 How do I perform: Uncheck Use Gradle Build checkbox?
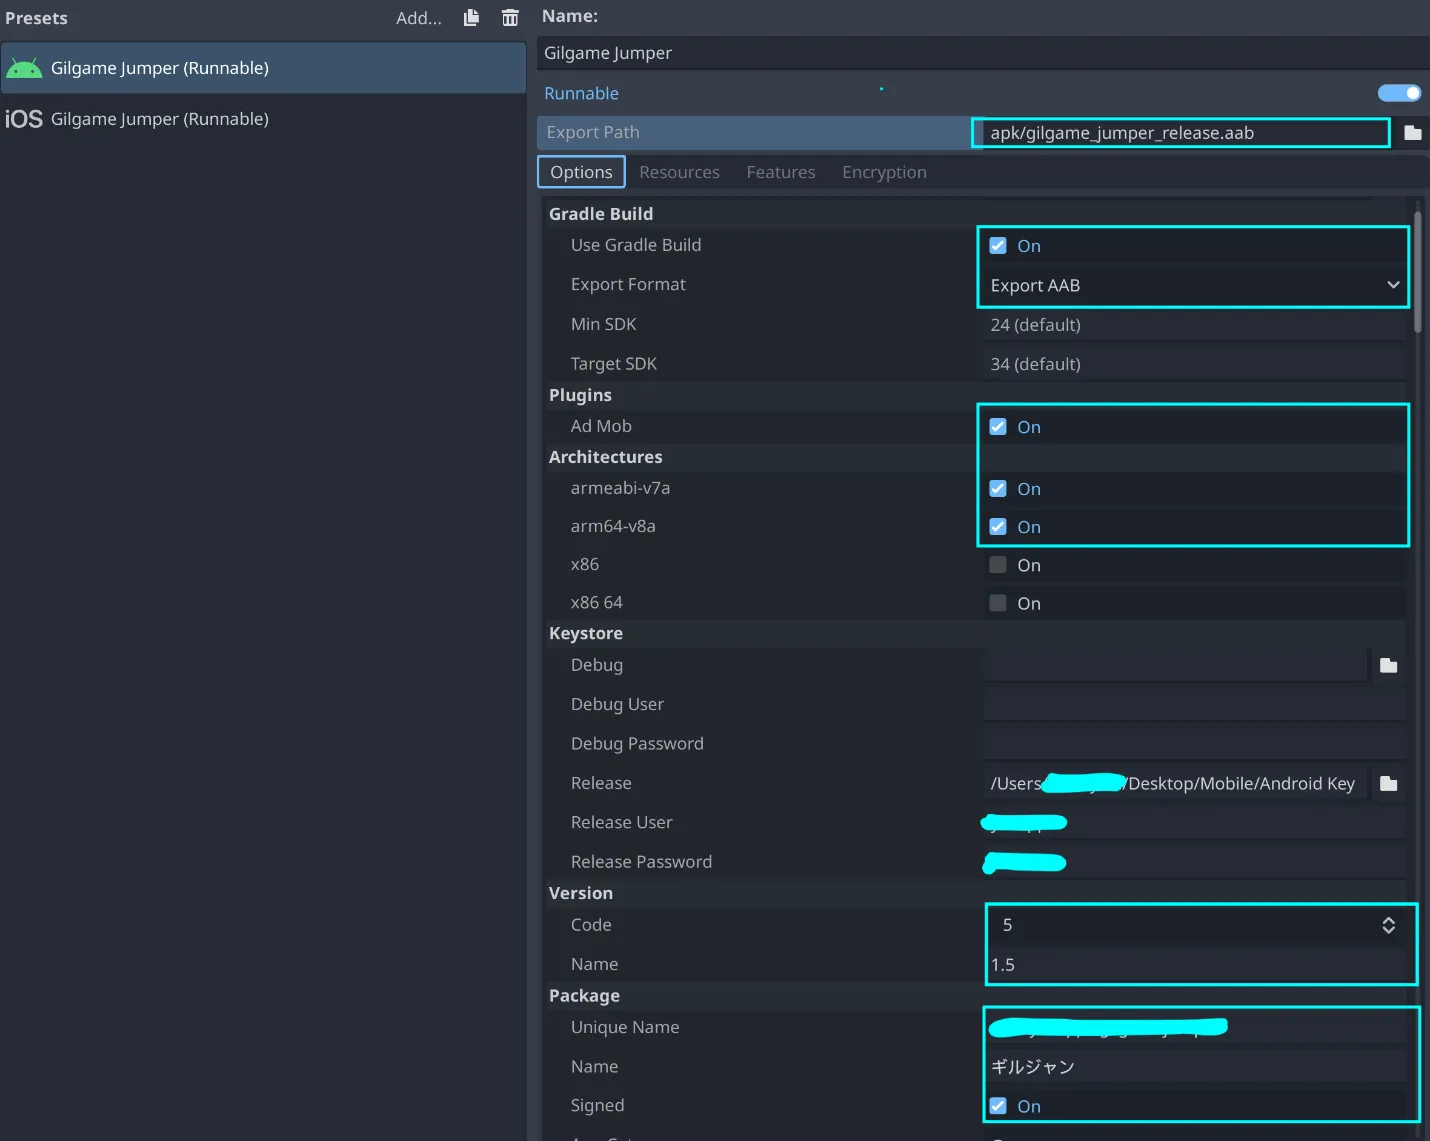(998, 246)
